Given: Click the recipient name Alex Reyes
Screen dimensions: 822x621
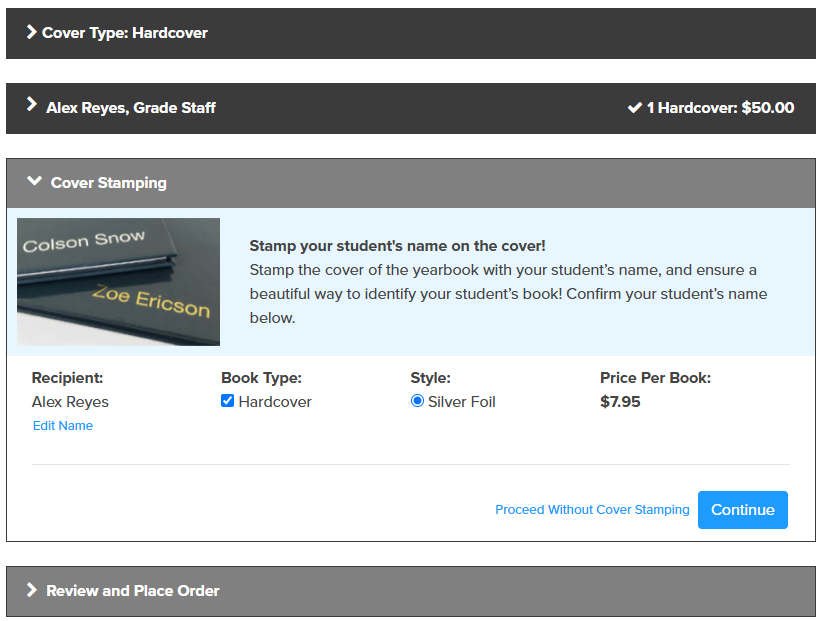Looking at the screenshot, I should tap(70, 402).
